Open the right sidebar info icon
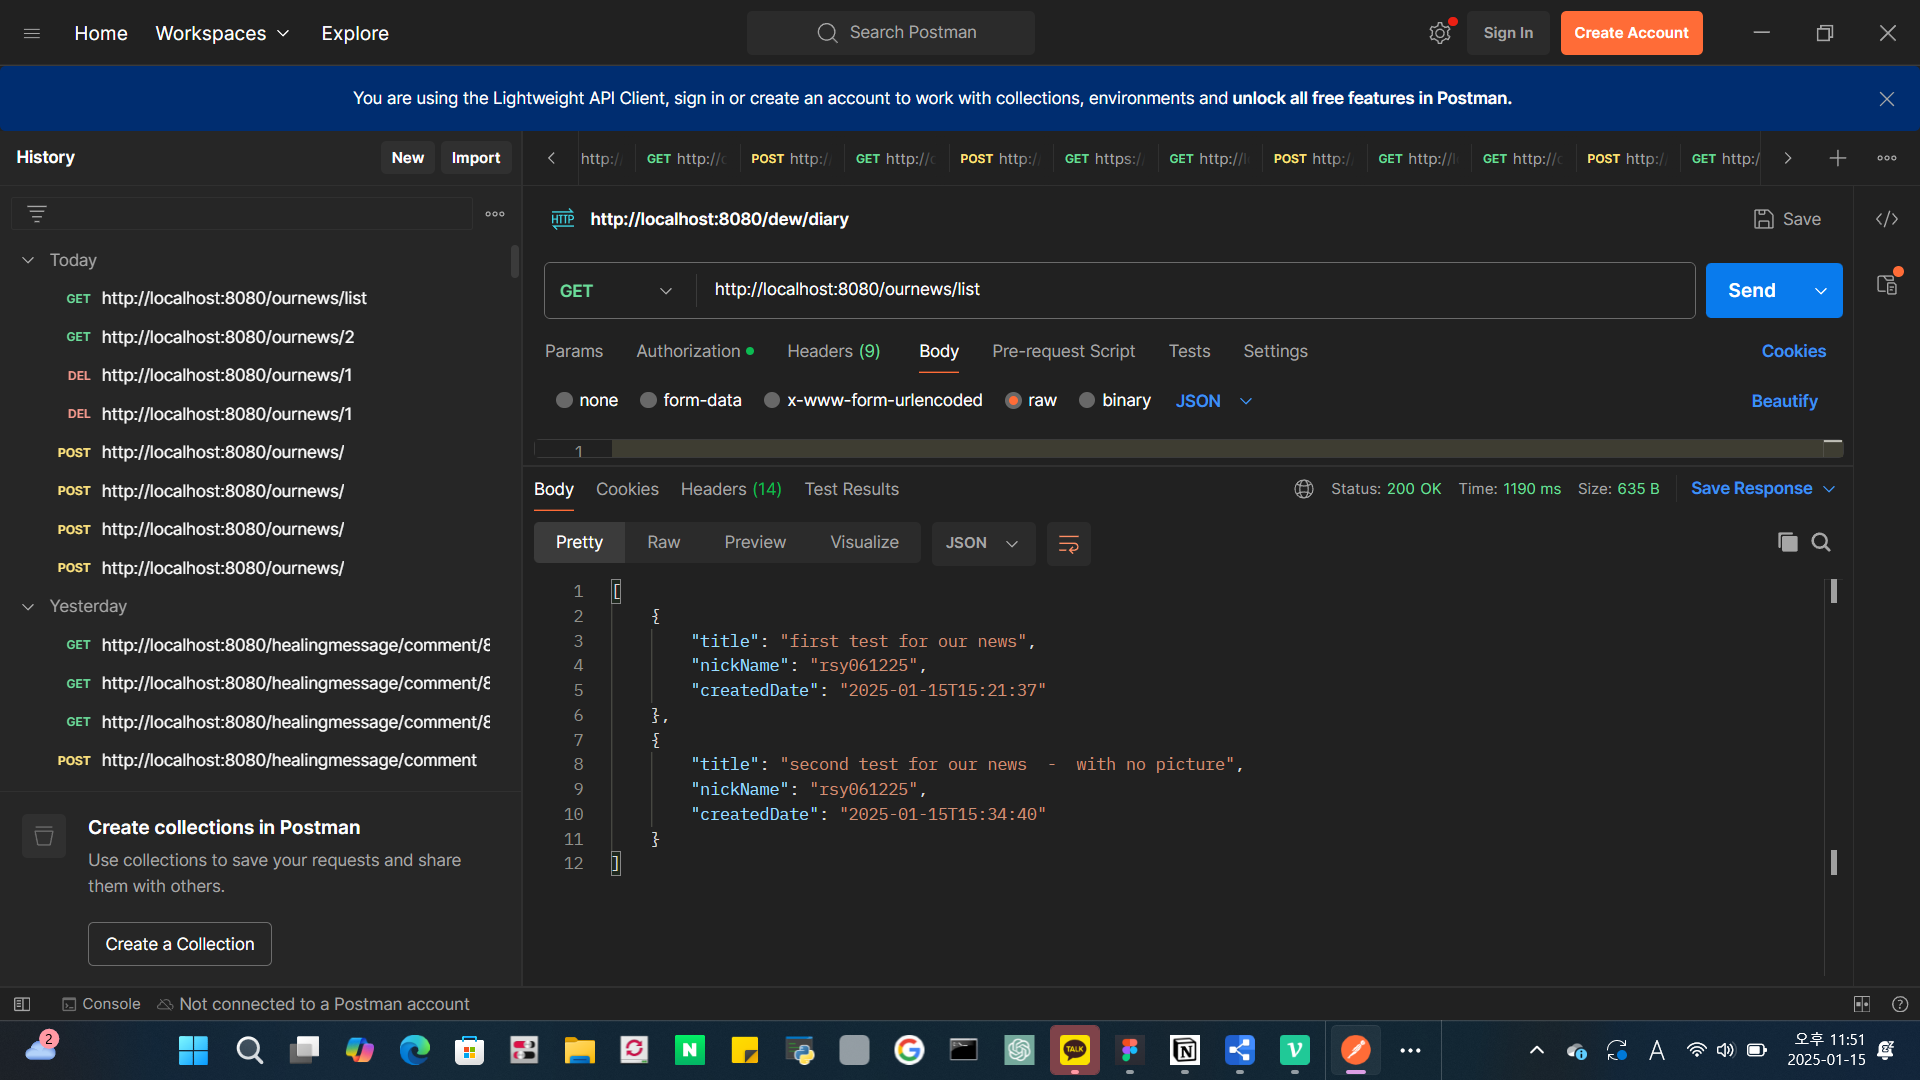 1887,285
